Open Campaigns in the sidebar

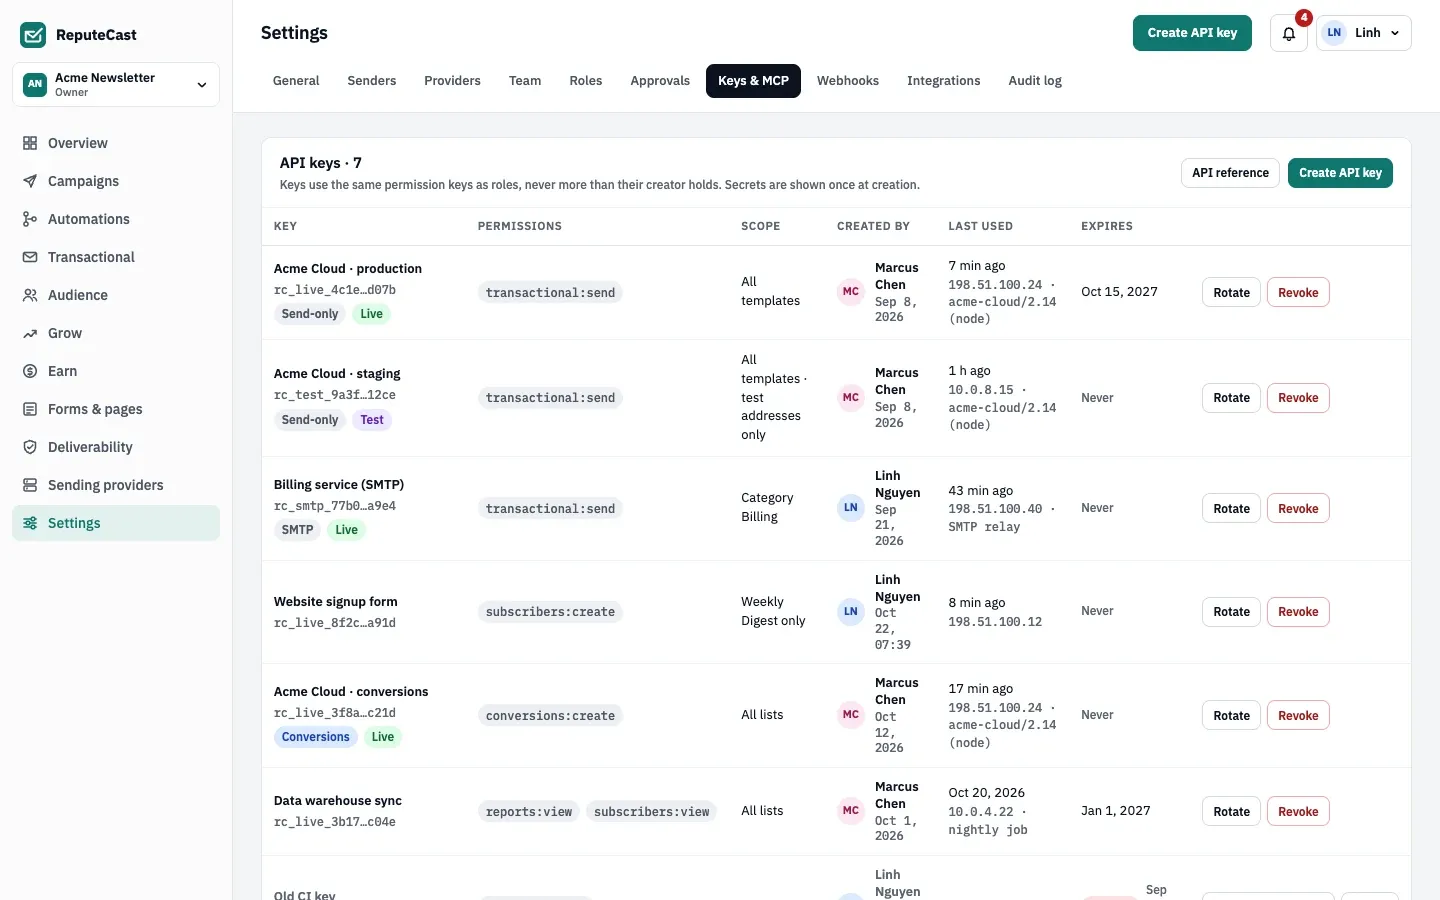pyautogui.click(x=116, y=181)
